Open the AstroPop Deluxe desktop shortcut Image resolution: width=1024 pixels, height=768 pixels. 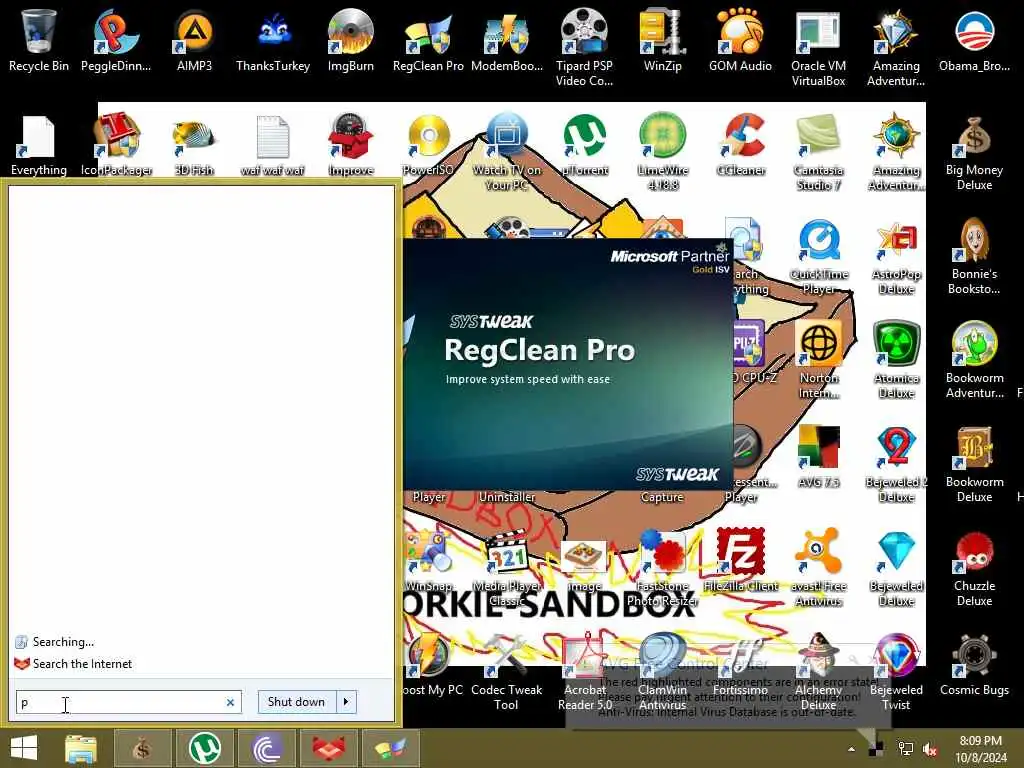[x=896, y=256]
